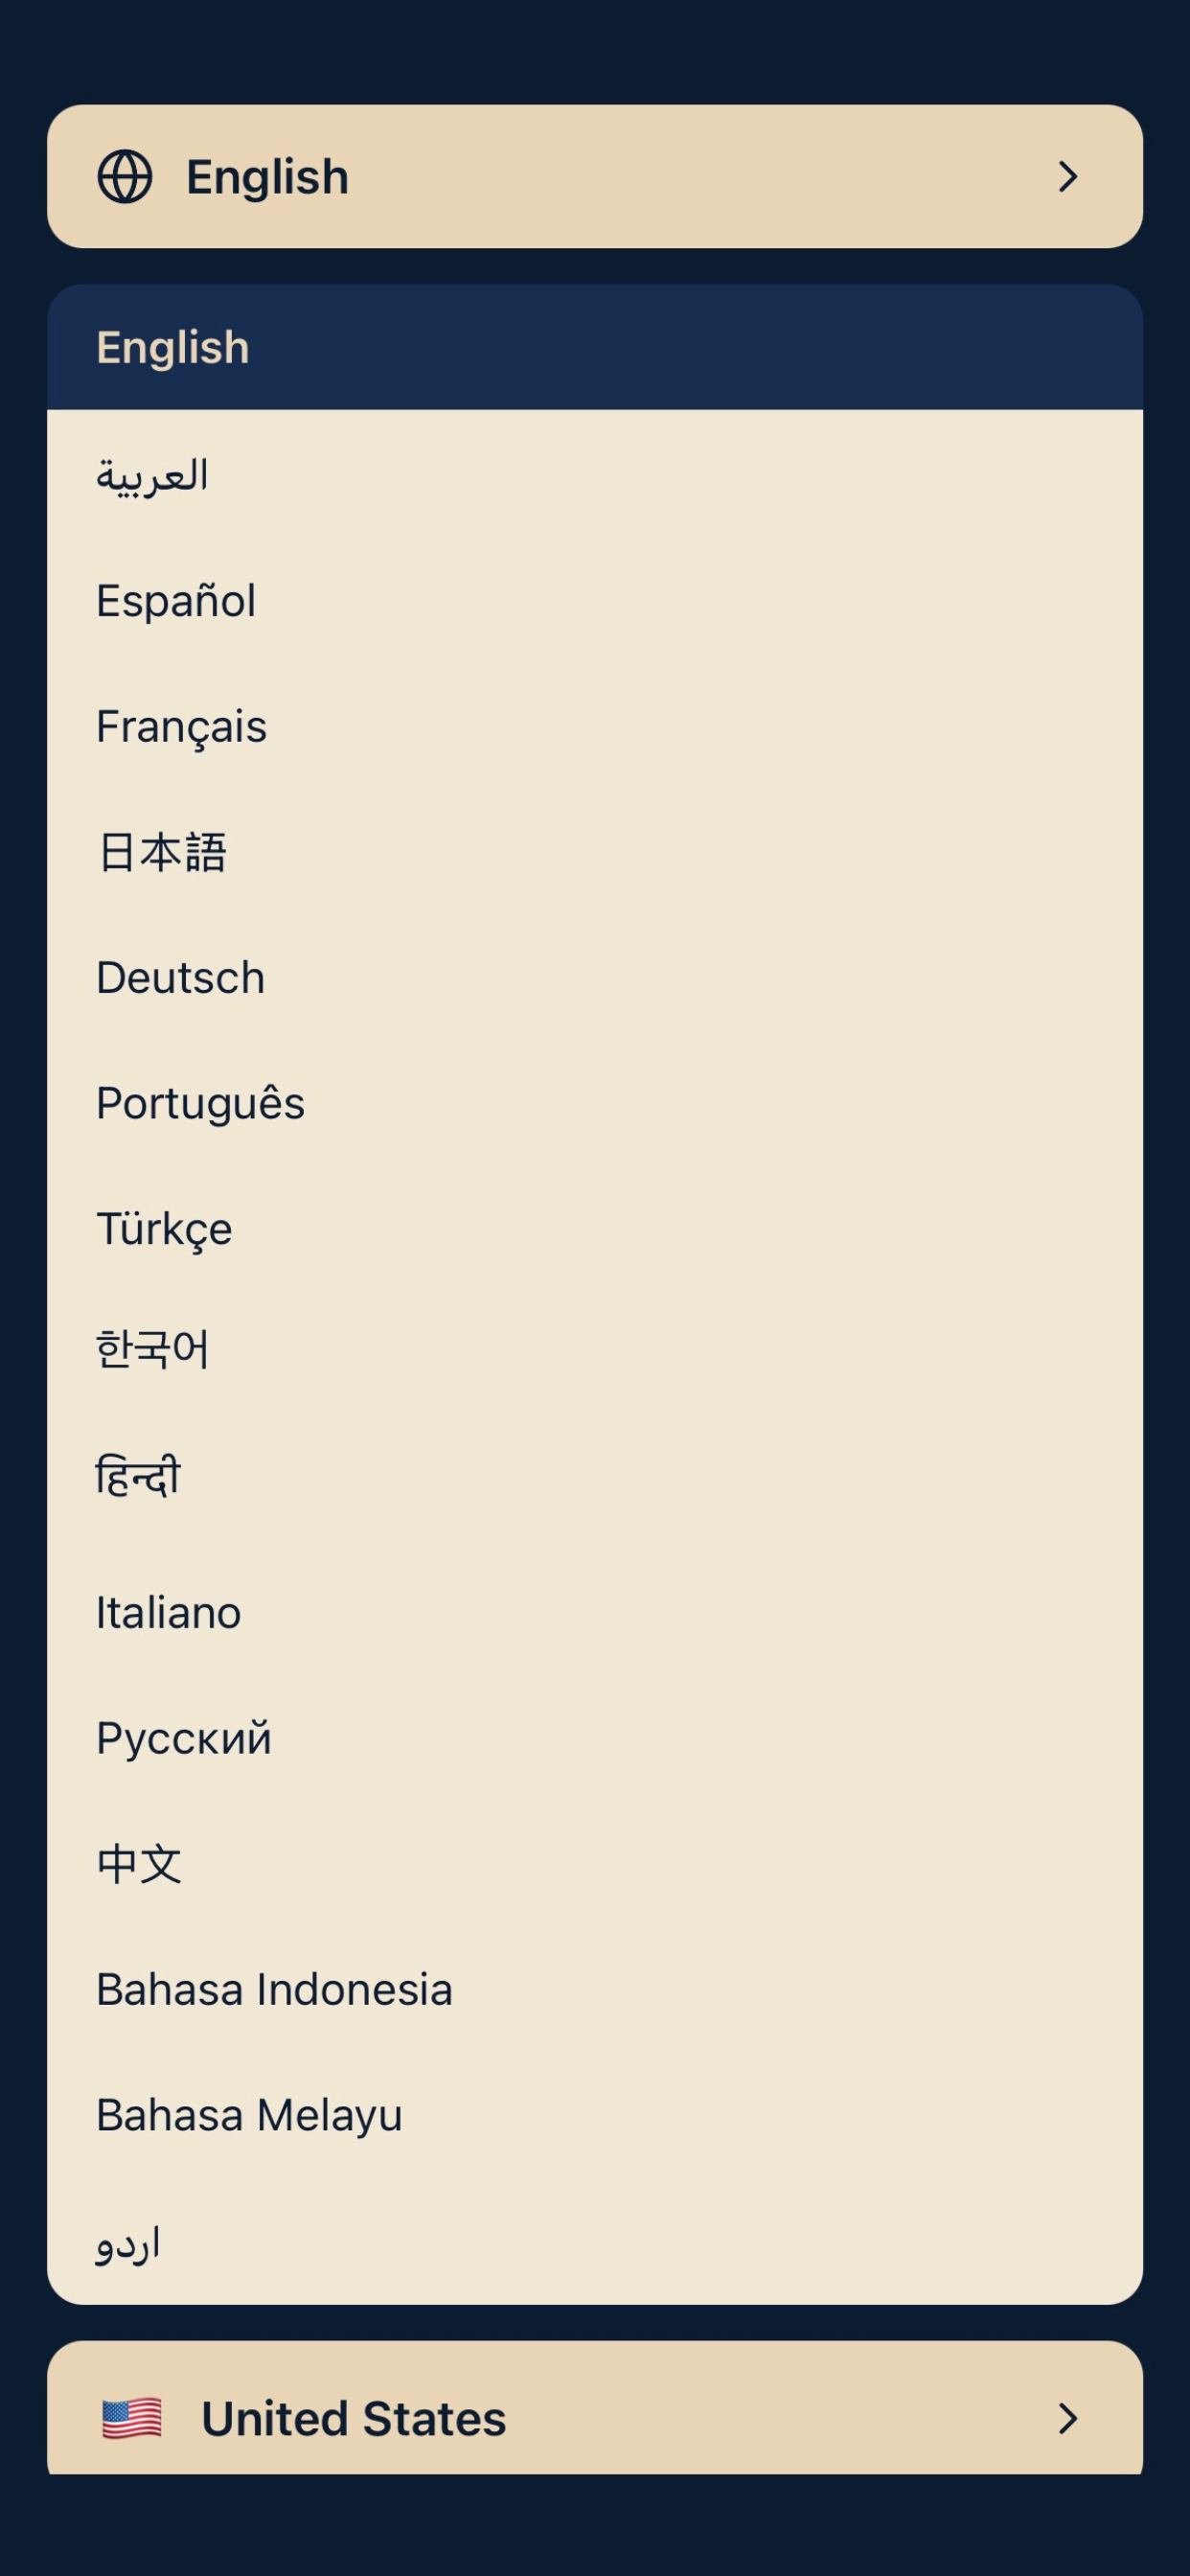Click the United States flag icon

[x=132, y=2419]
